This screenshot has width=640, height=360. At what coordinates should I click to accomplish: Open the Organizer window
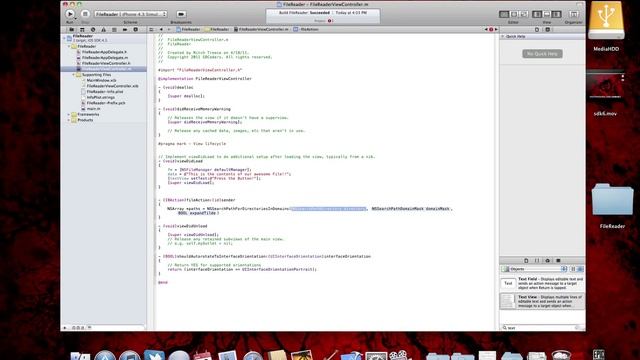(573, 14)
